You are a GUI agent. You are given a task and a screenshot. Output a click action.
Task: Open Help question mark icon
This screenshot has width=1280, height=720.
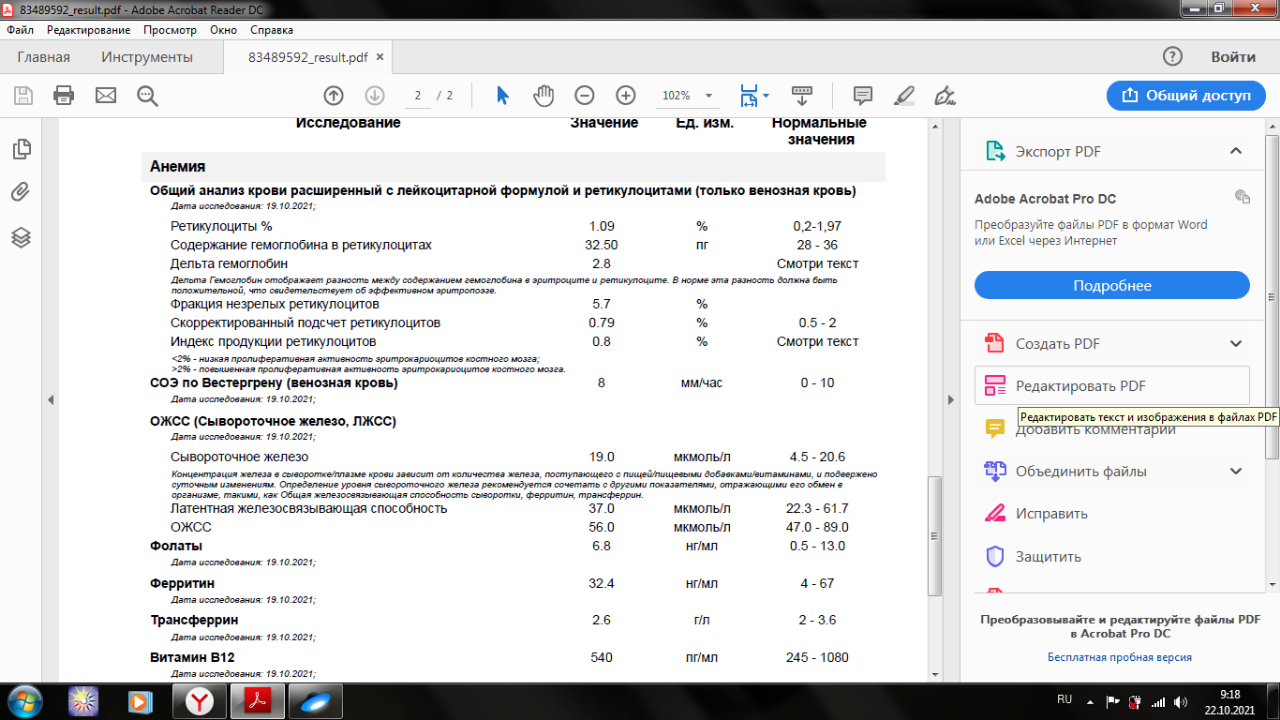point(1172,57)
